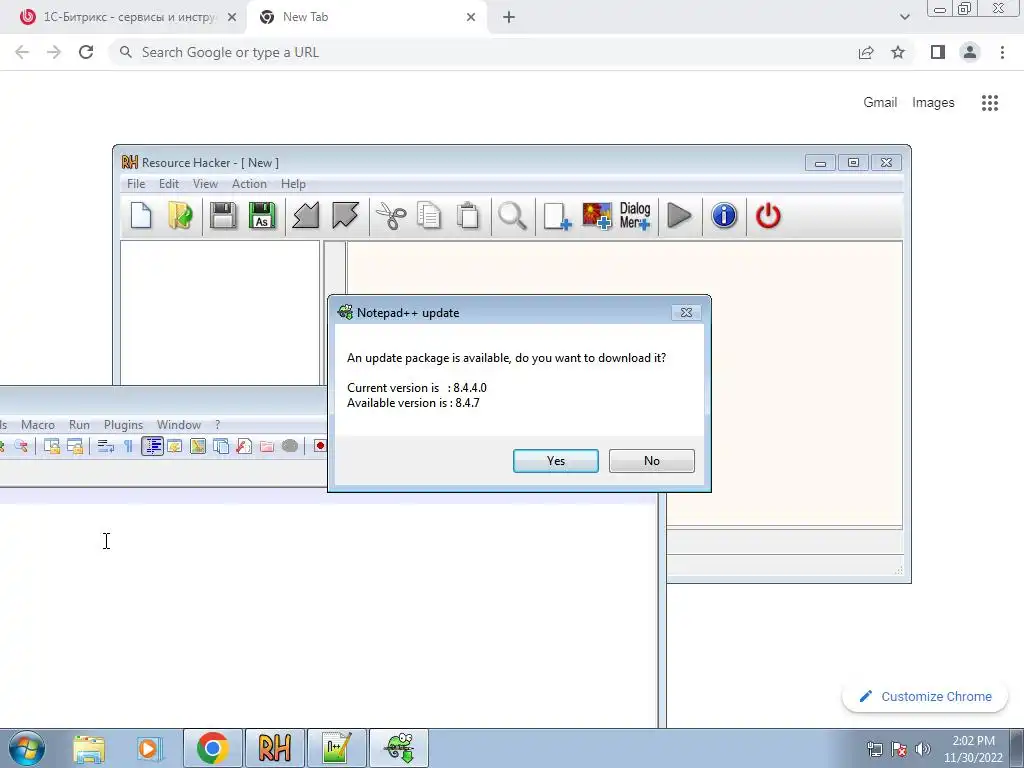Toggle synchronized vertical scrolling in Notepad++
The height and width of the screenshot is (768, 1024).
click(x=52, y=446)
